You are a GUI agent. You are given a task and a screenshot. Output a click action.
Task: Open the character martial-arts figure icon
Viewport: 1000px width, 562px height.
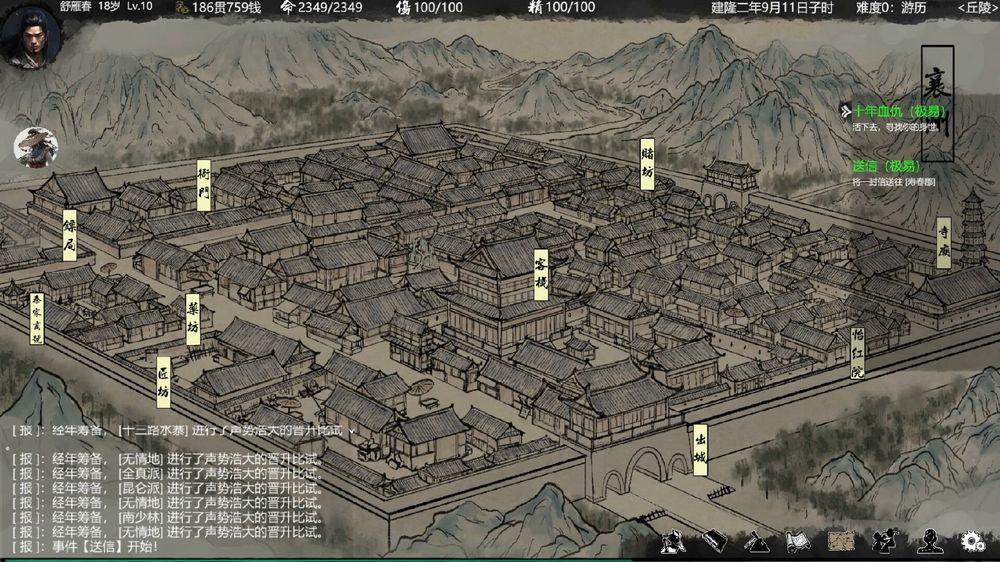(x=672, y=541)
